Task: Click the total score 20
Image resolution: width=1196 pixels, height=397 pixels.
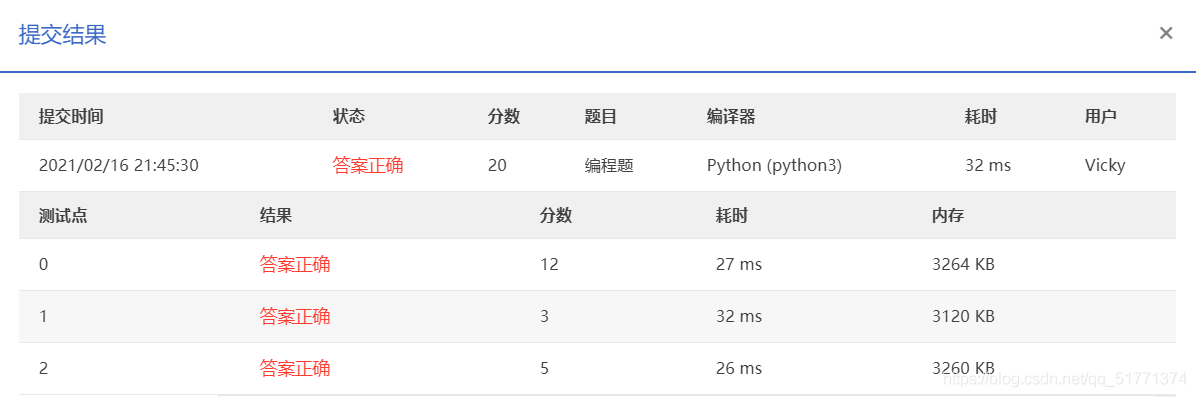Action: (497, 166)
